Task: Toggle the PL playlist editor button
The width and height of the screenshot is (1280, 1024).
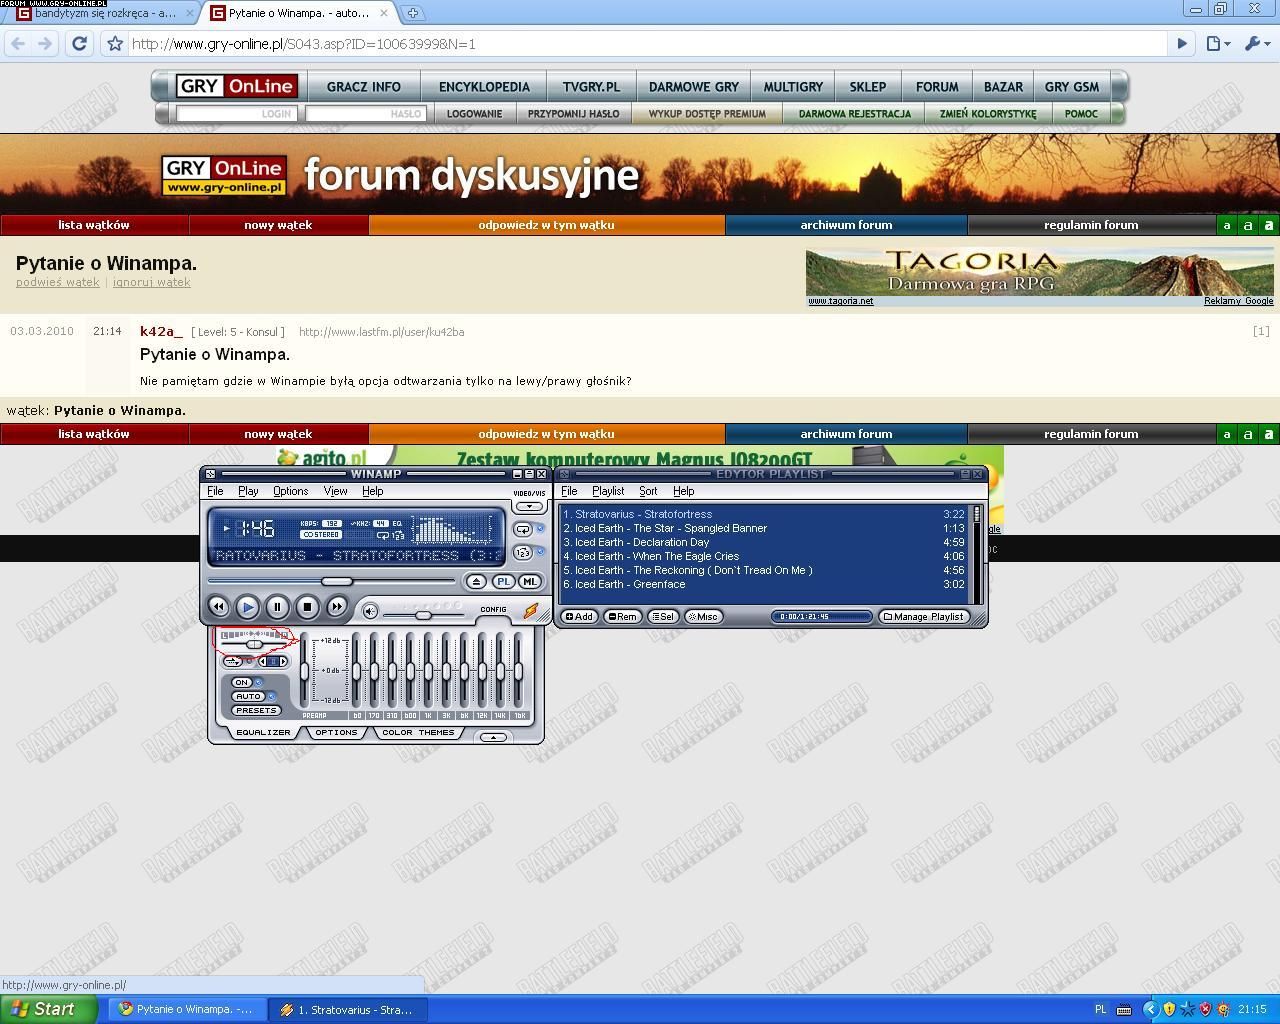Action: point(503,581)
